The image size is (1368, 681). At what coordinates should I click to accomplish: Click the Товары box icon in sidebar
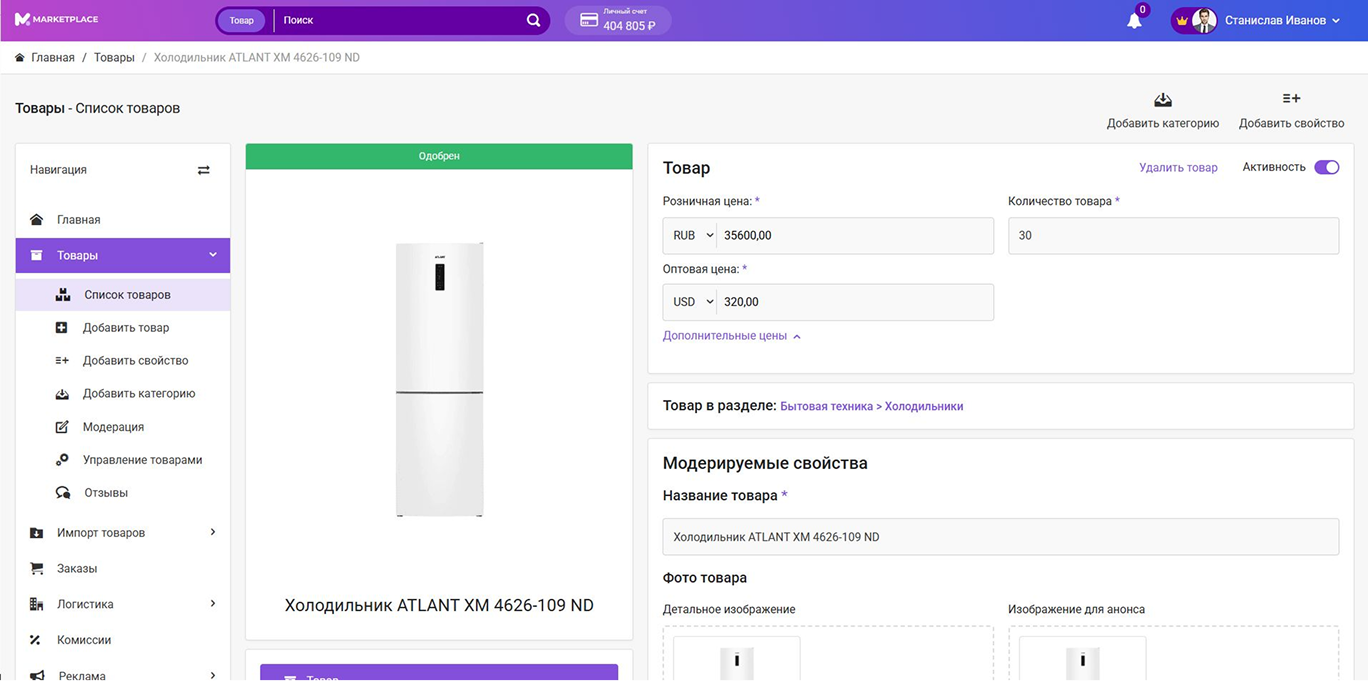coord(37,256)
